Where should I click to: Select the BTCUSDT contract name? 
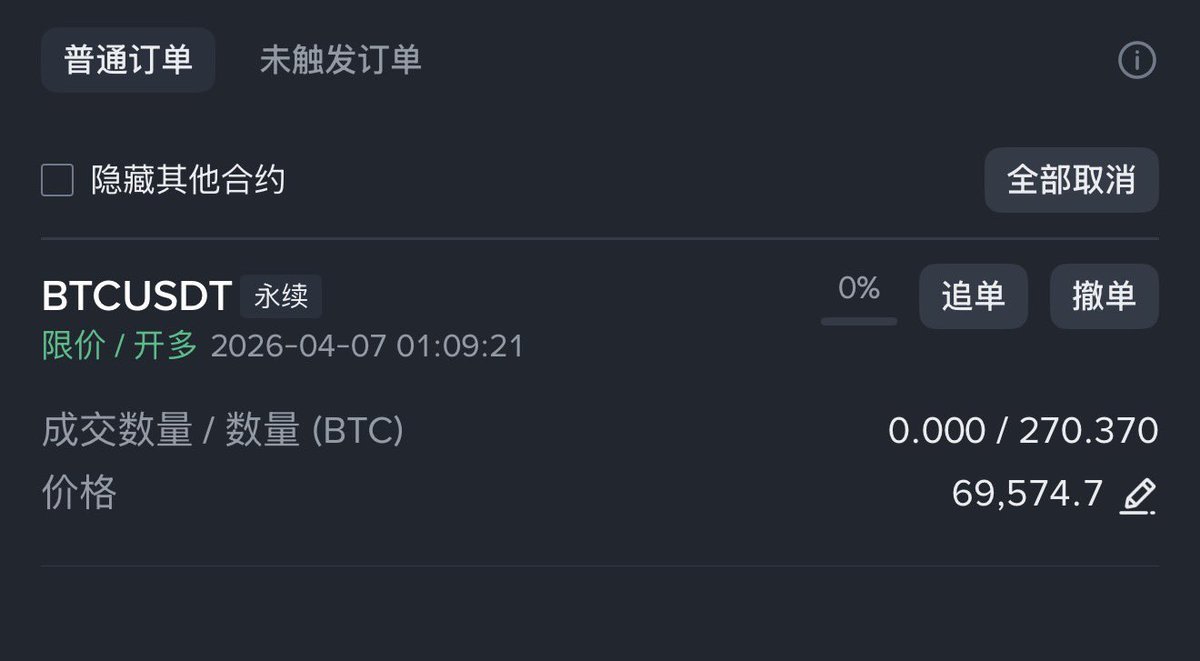(136, 296)
